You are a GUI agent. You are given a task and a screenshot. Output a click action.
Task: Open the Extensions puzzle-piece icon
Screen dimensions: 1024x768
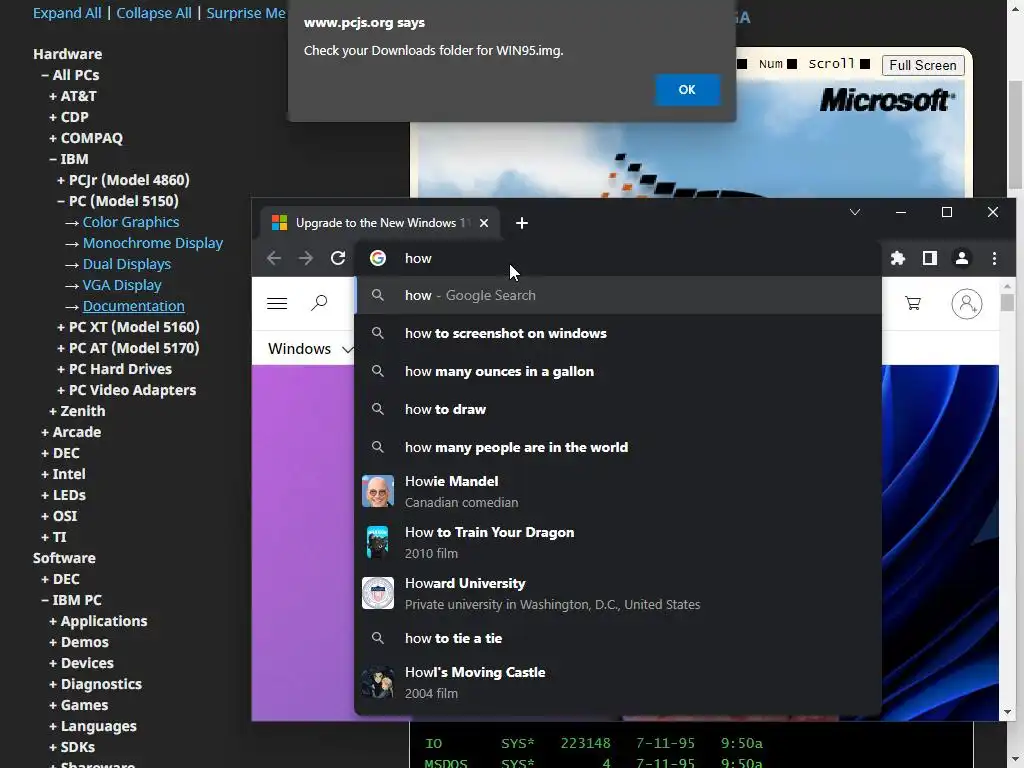click(898, 258)
